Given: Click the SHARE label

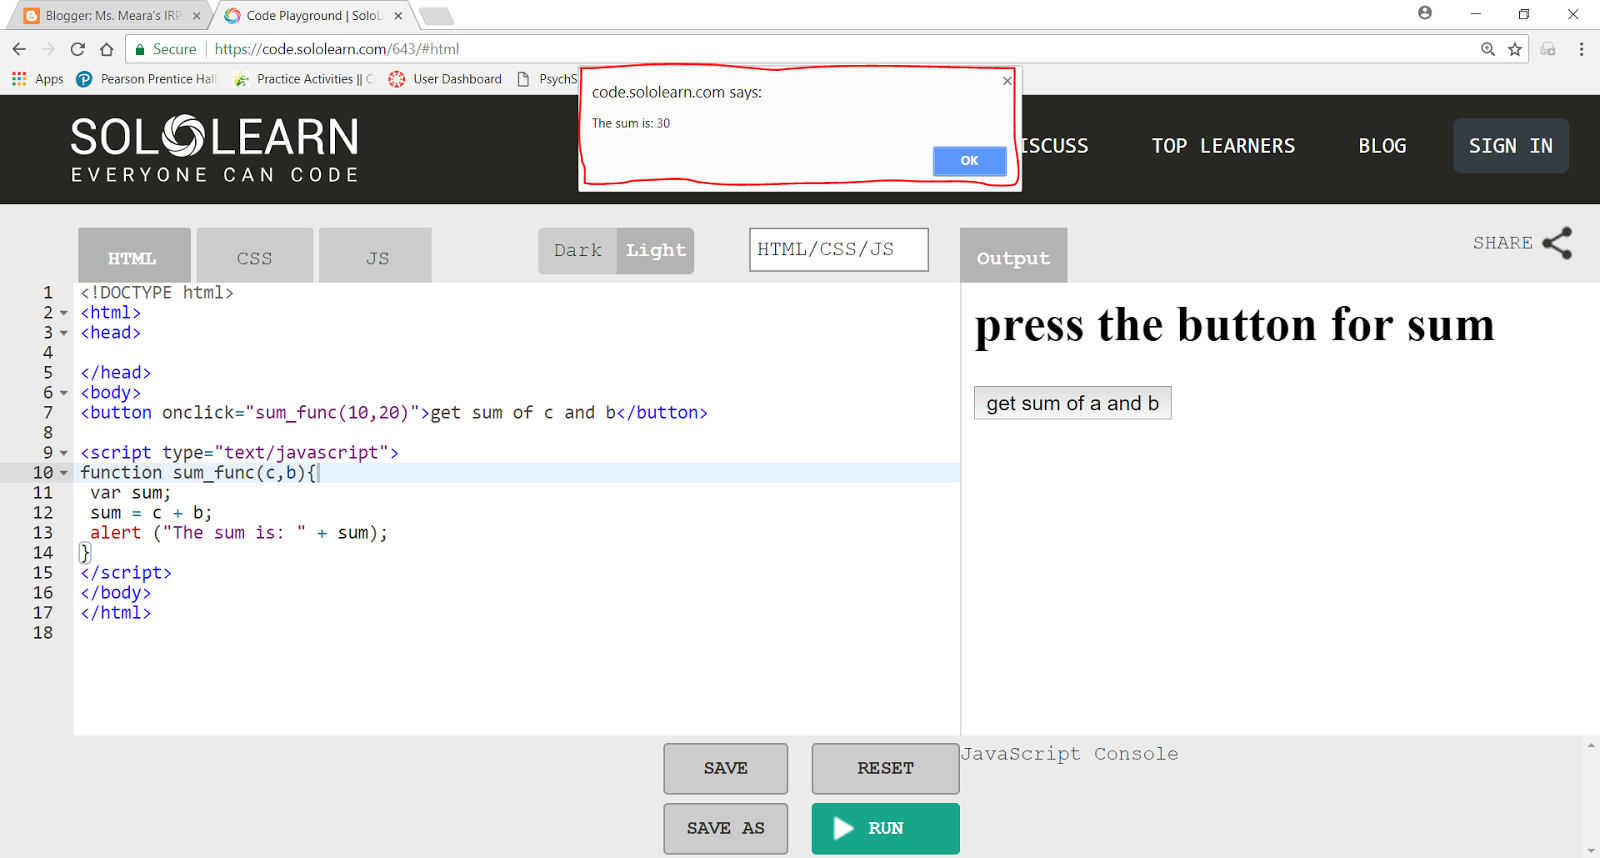Looking at the screenshot, I should [1502, 243].
